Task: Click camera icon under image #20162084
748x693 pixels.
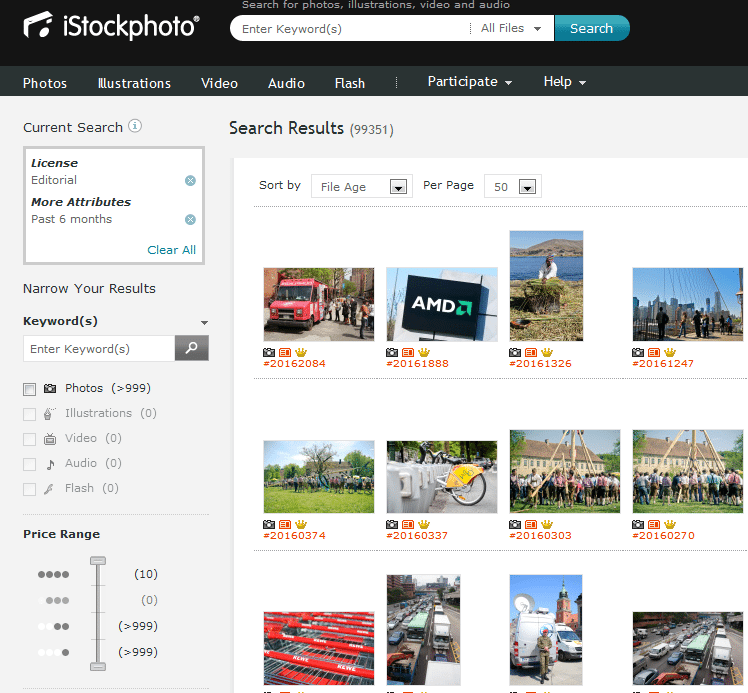Action: click(269, 352)
